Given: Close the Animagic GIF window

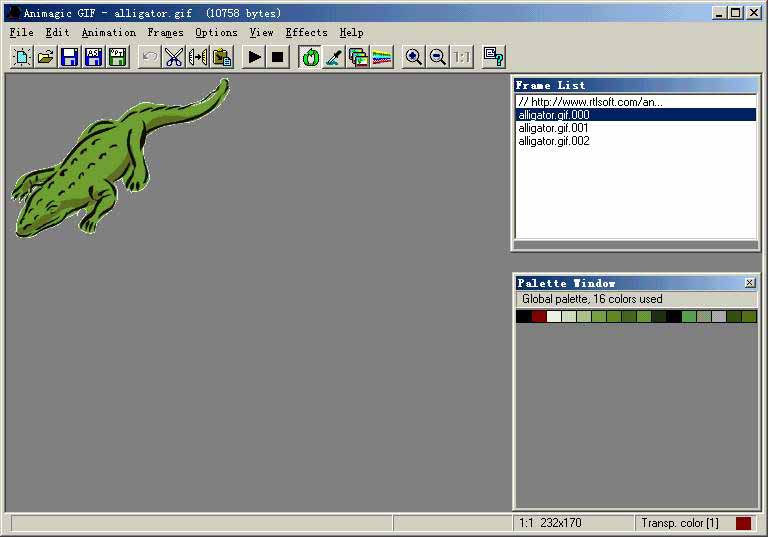Looking at the screenshot, I should pyautogui.click(x=754, y=13).
